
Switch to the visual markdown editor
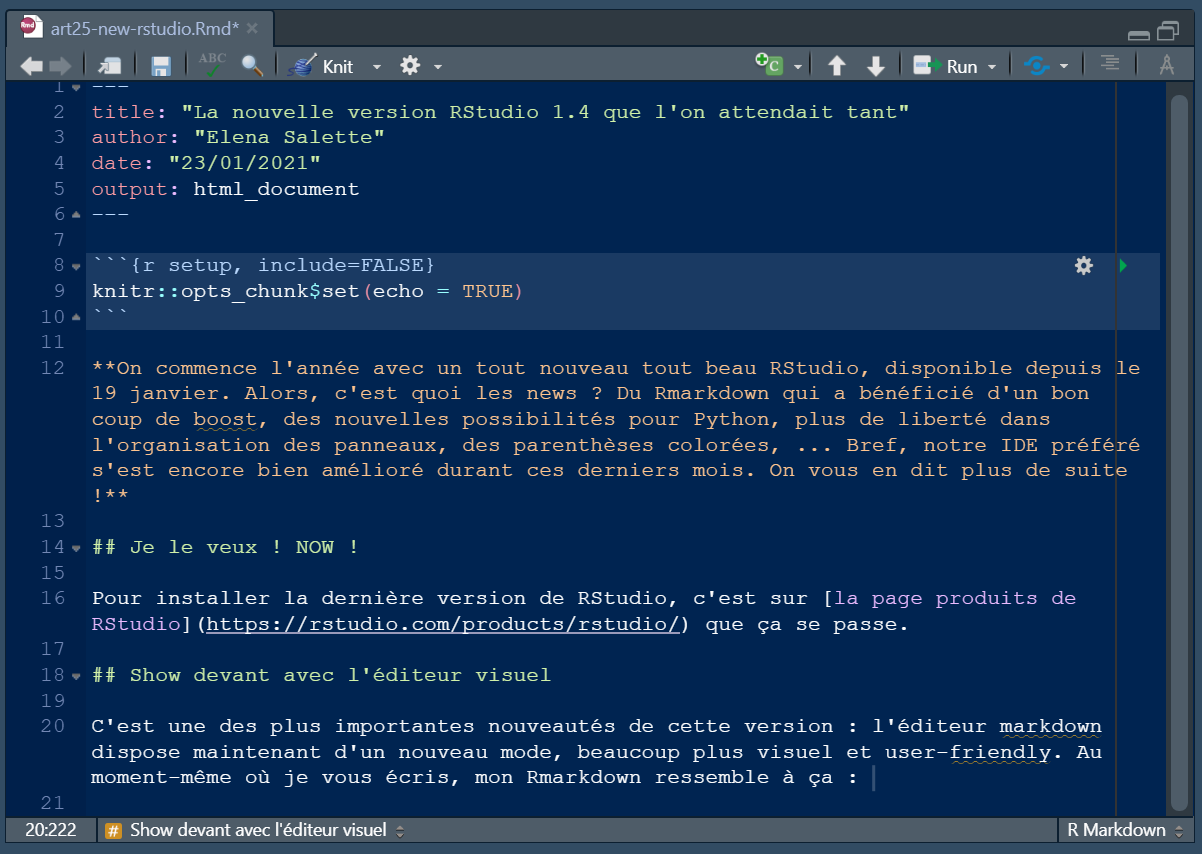coord(1166,66)
